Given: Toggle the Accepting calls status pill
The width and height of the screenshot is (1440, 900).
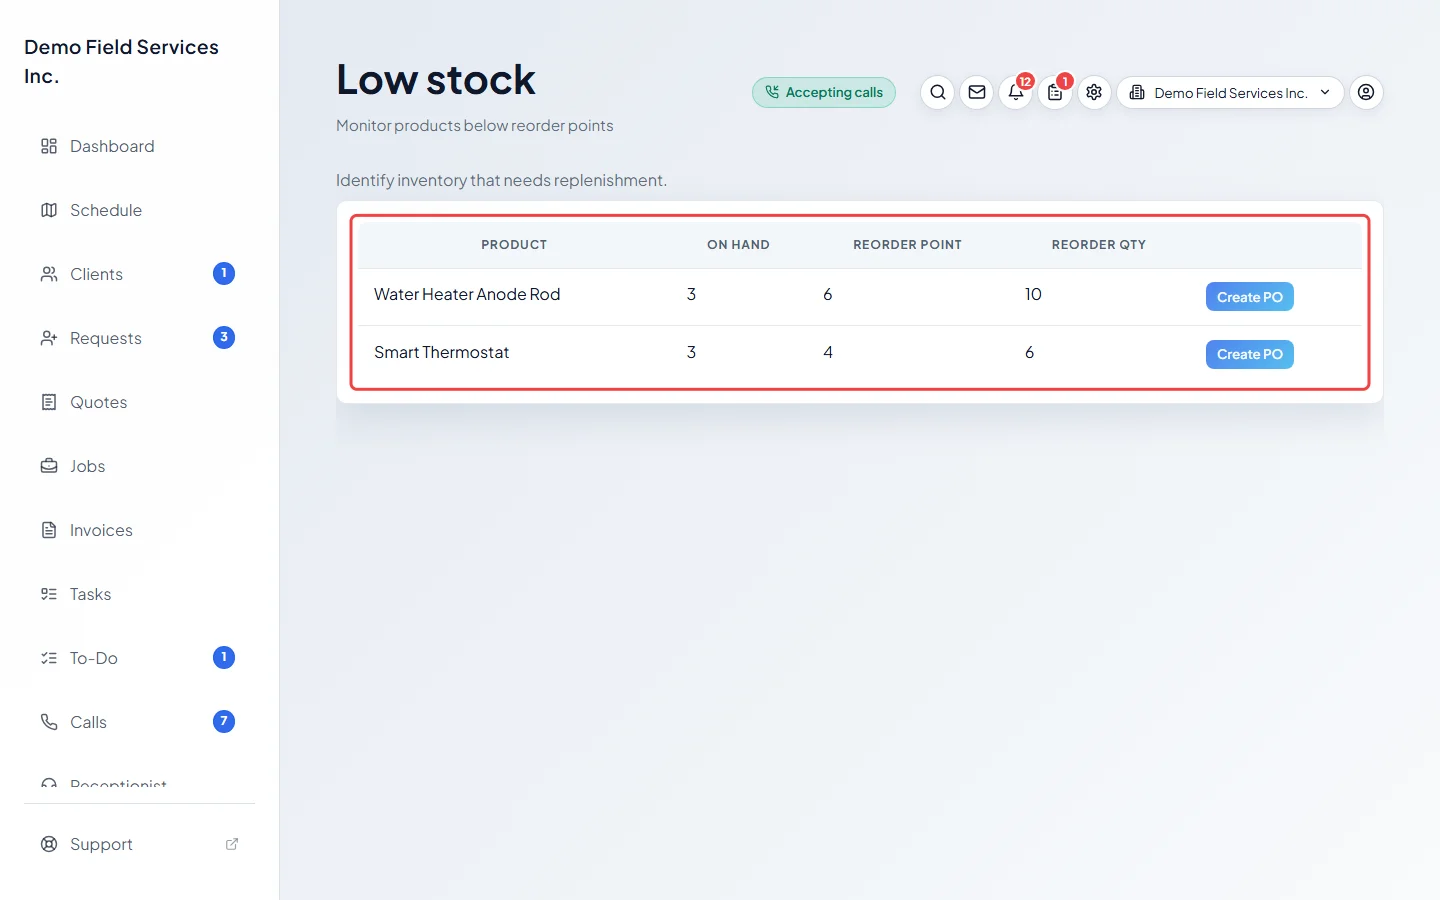Looking at the screenshot, I should (824, 92).
